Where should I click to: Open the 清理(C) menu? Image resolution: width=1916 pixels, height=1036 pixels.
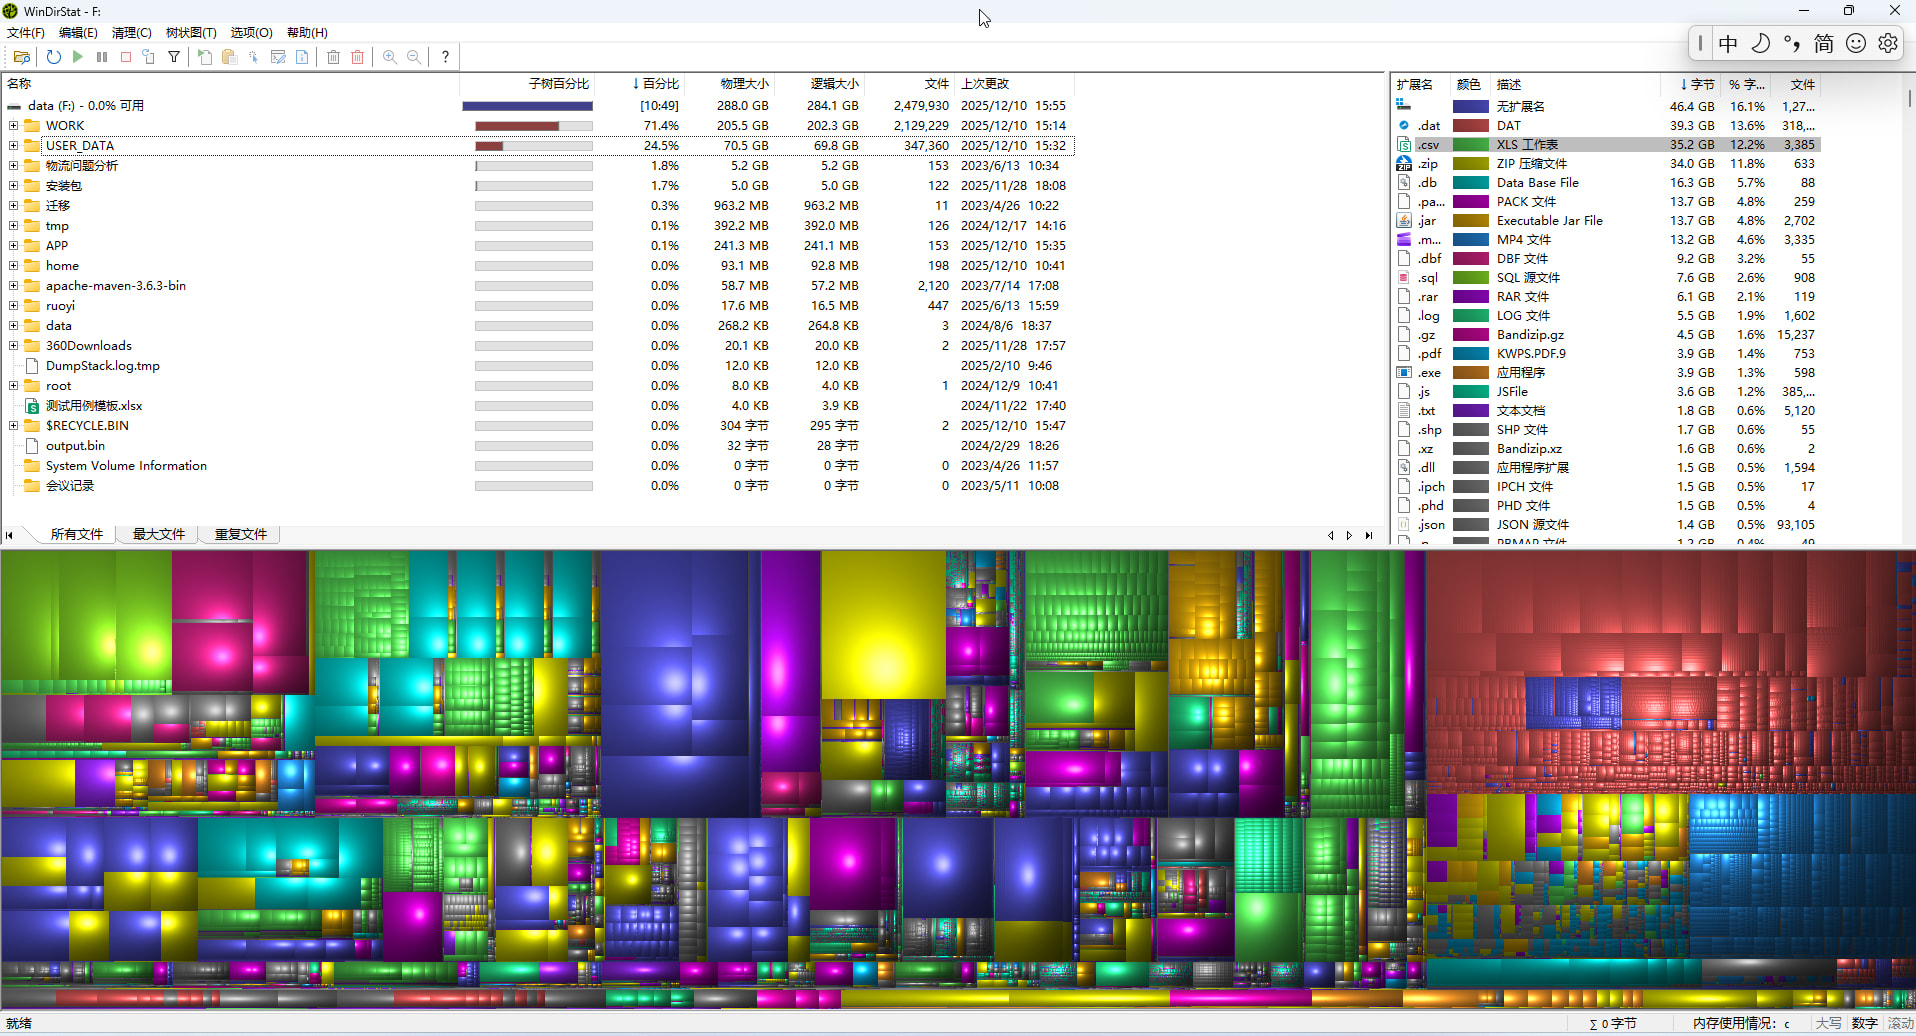131,33
